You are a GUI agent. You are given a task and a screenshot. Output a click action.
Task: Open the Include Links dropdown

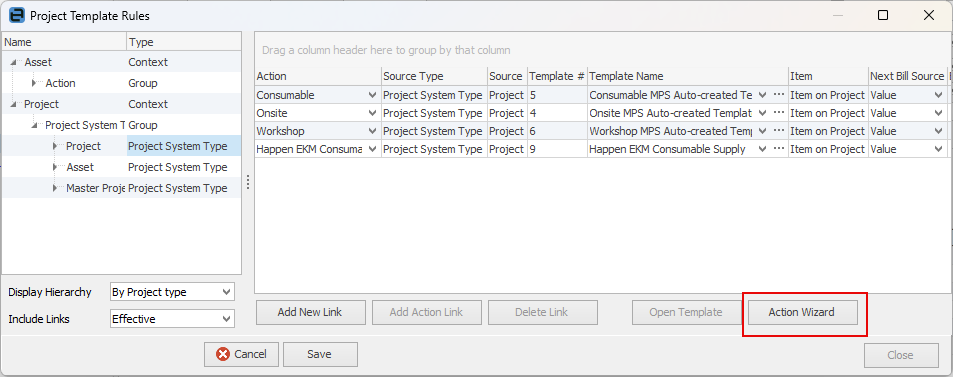(x=227, y=319)
